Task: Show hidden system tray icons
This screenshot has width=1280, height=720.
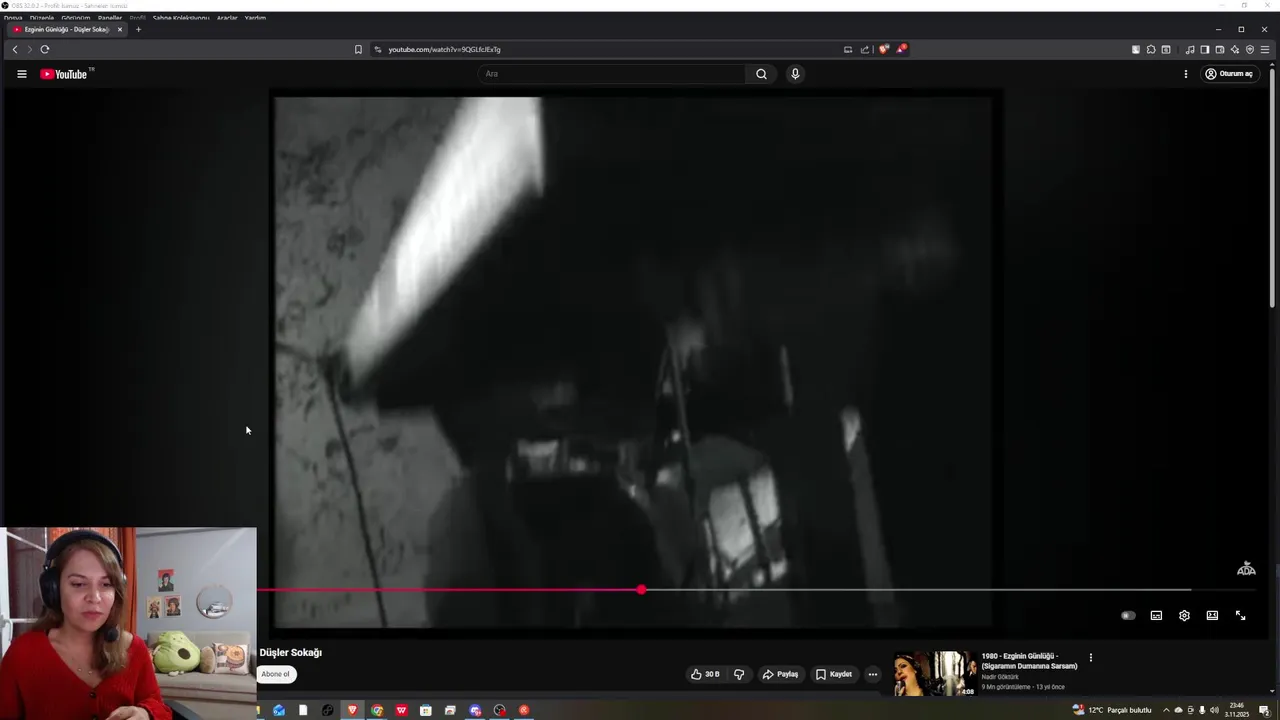Action: coord(1165,710)
